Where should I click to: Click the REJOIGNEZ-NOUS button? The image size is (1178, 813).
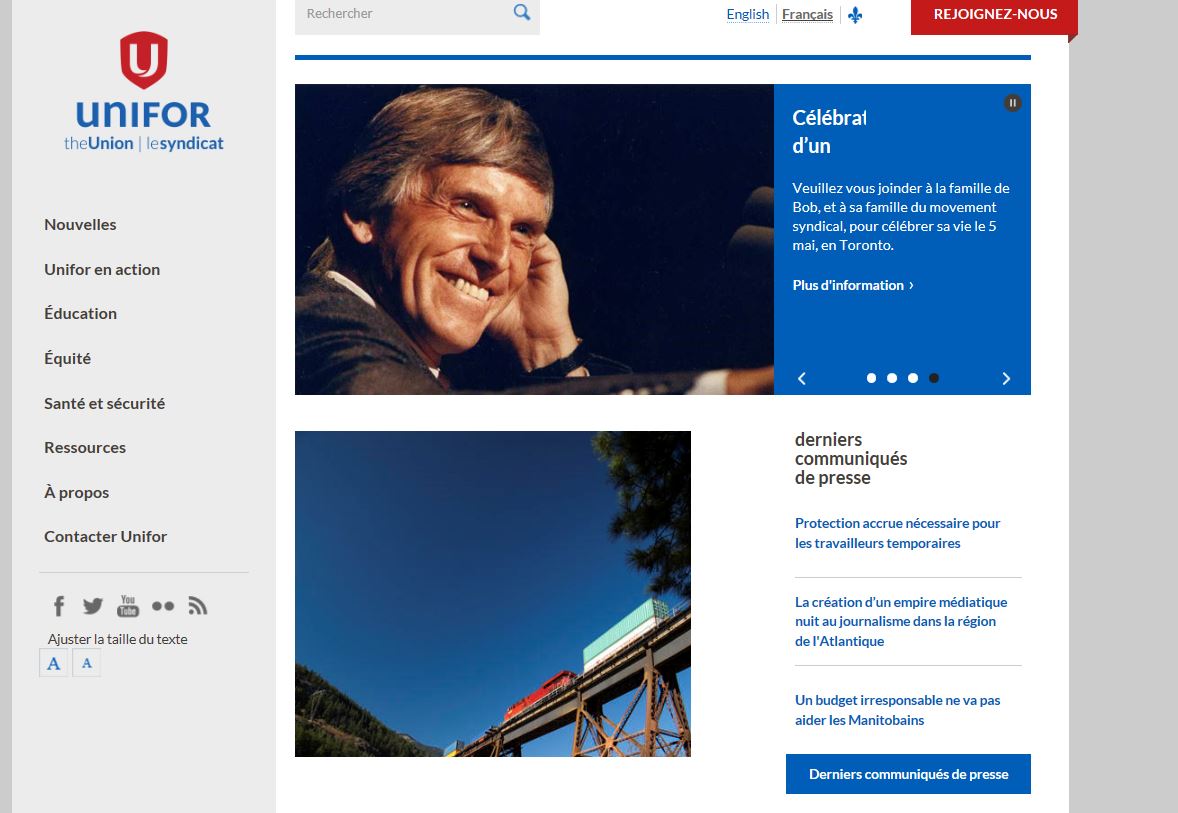995,14
